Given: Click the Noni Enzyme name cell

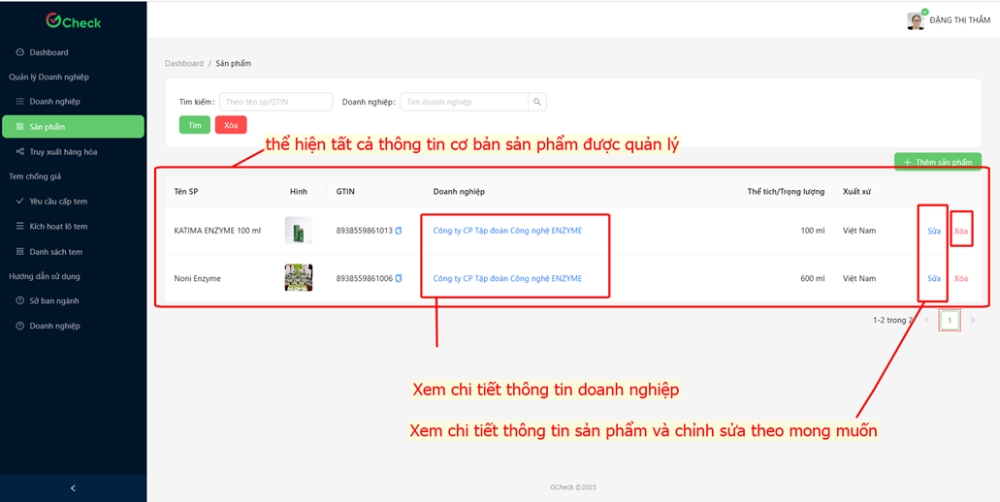Looking at the screenshot, I should point(197,279).
